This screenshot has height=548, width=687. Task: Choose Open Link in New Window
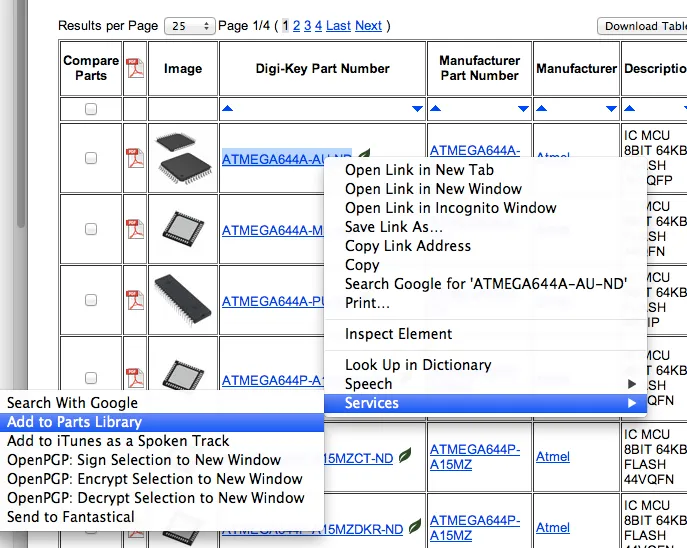click(485, 189)
